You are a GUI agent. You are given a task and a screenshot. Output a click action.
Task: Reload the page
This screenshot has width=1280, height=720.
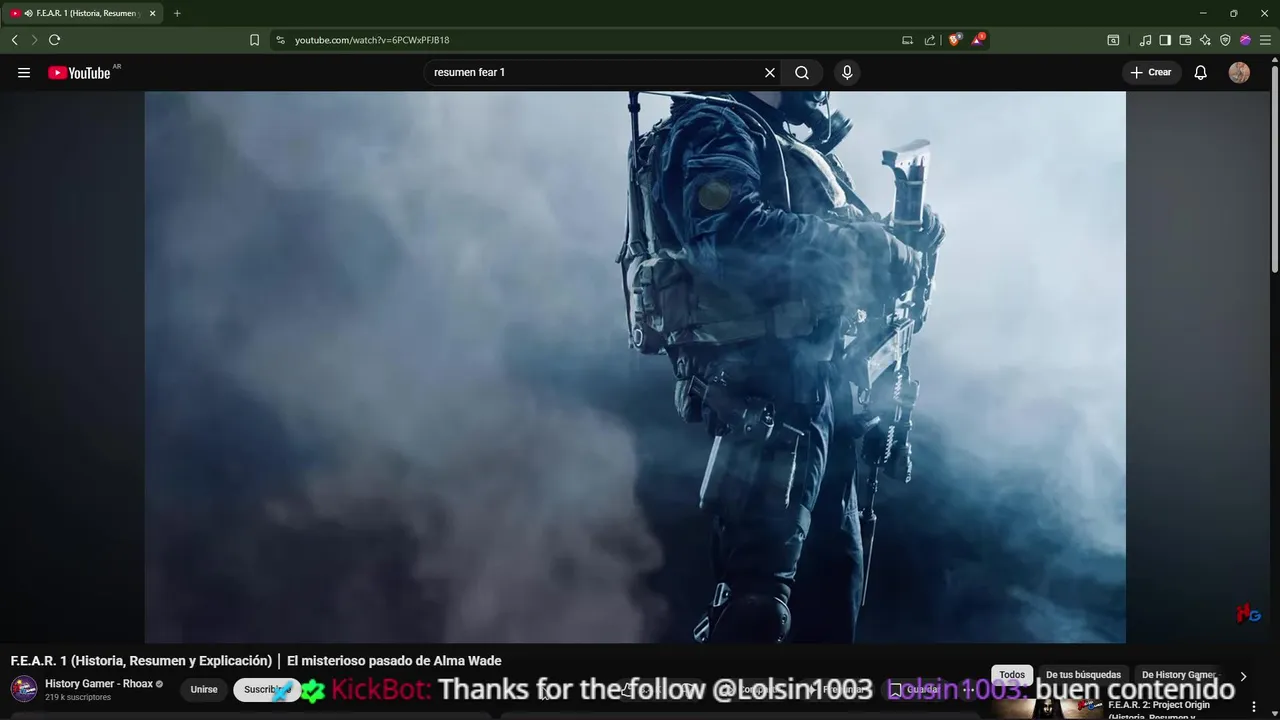point(54,40)
